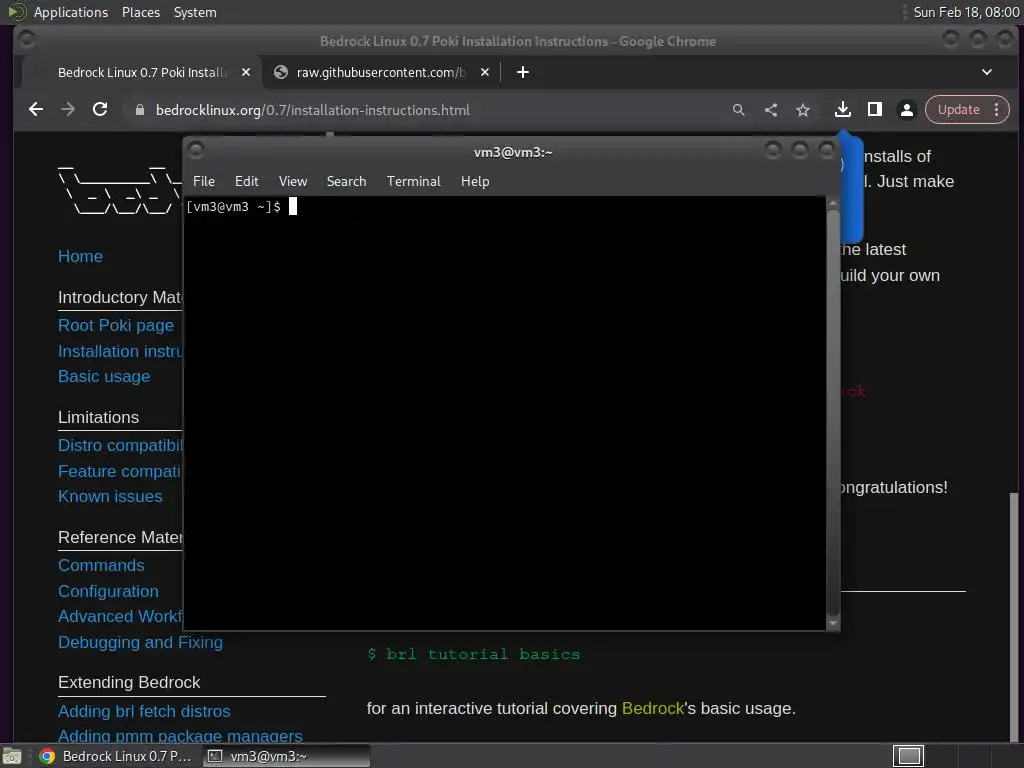The image size is (1024, 768).
Task: Click the Chrome forward arrow
Action: [68, 110]
